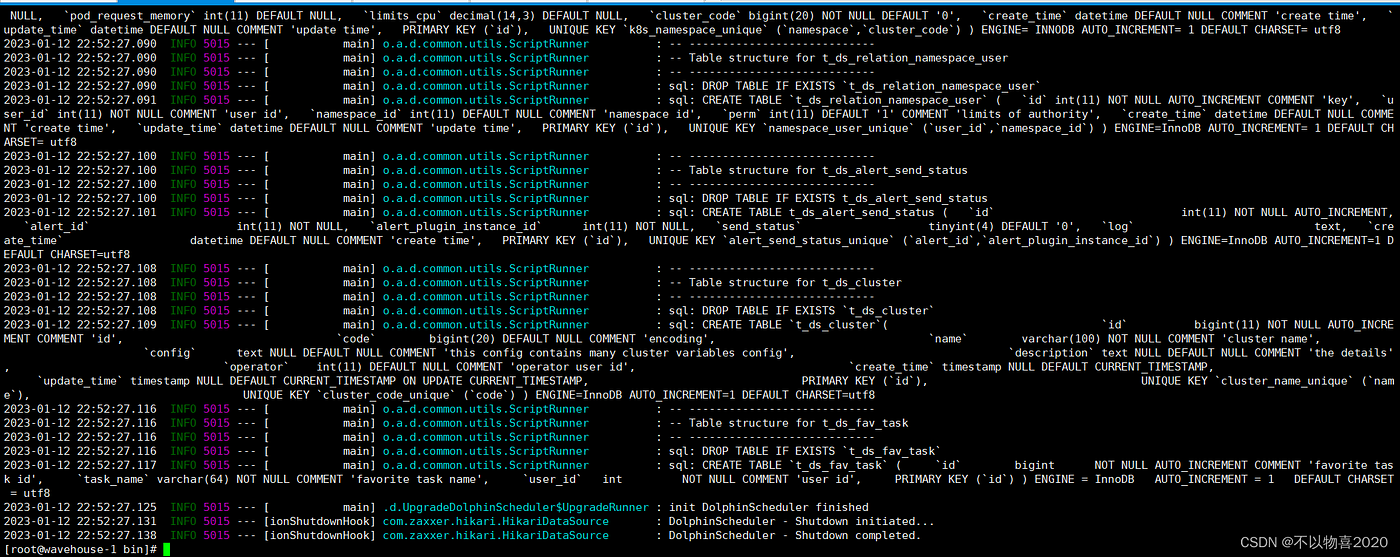1400x557 pixels.
Task: Click the 'Table structure for t_ds_cluster' comment
Action: coord(795,282)
